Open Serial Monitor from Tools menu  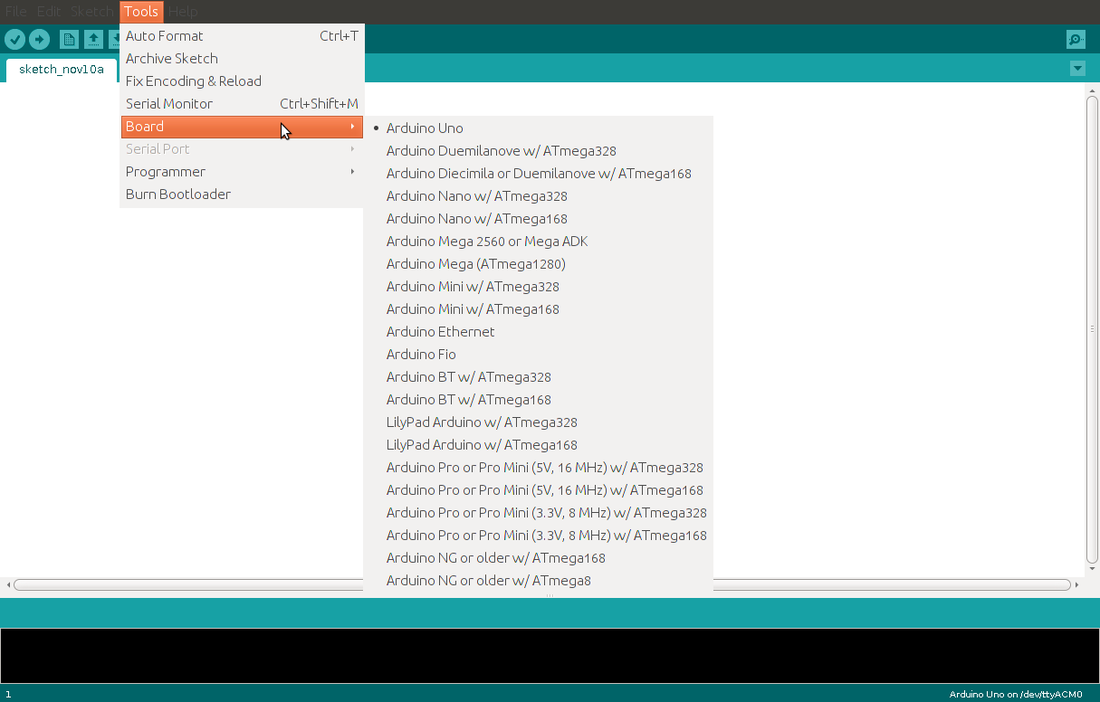242,103
